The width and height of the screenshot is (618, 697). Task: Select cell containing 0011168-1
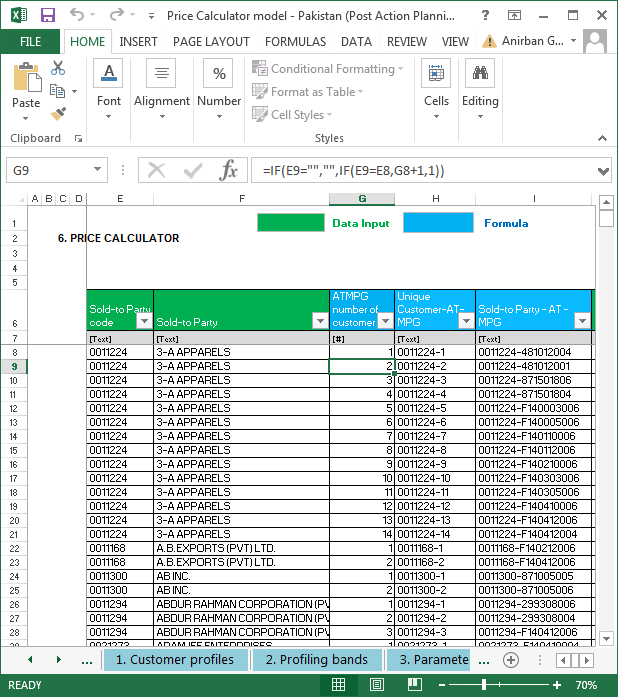(434, 548)
